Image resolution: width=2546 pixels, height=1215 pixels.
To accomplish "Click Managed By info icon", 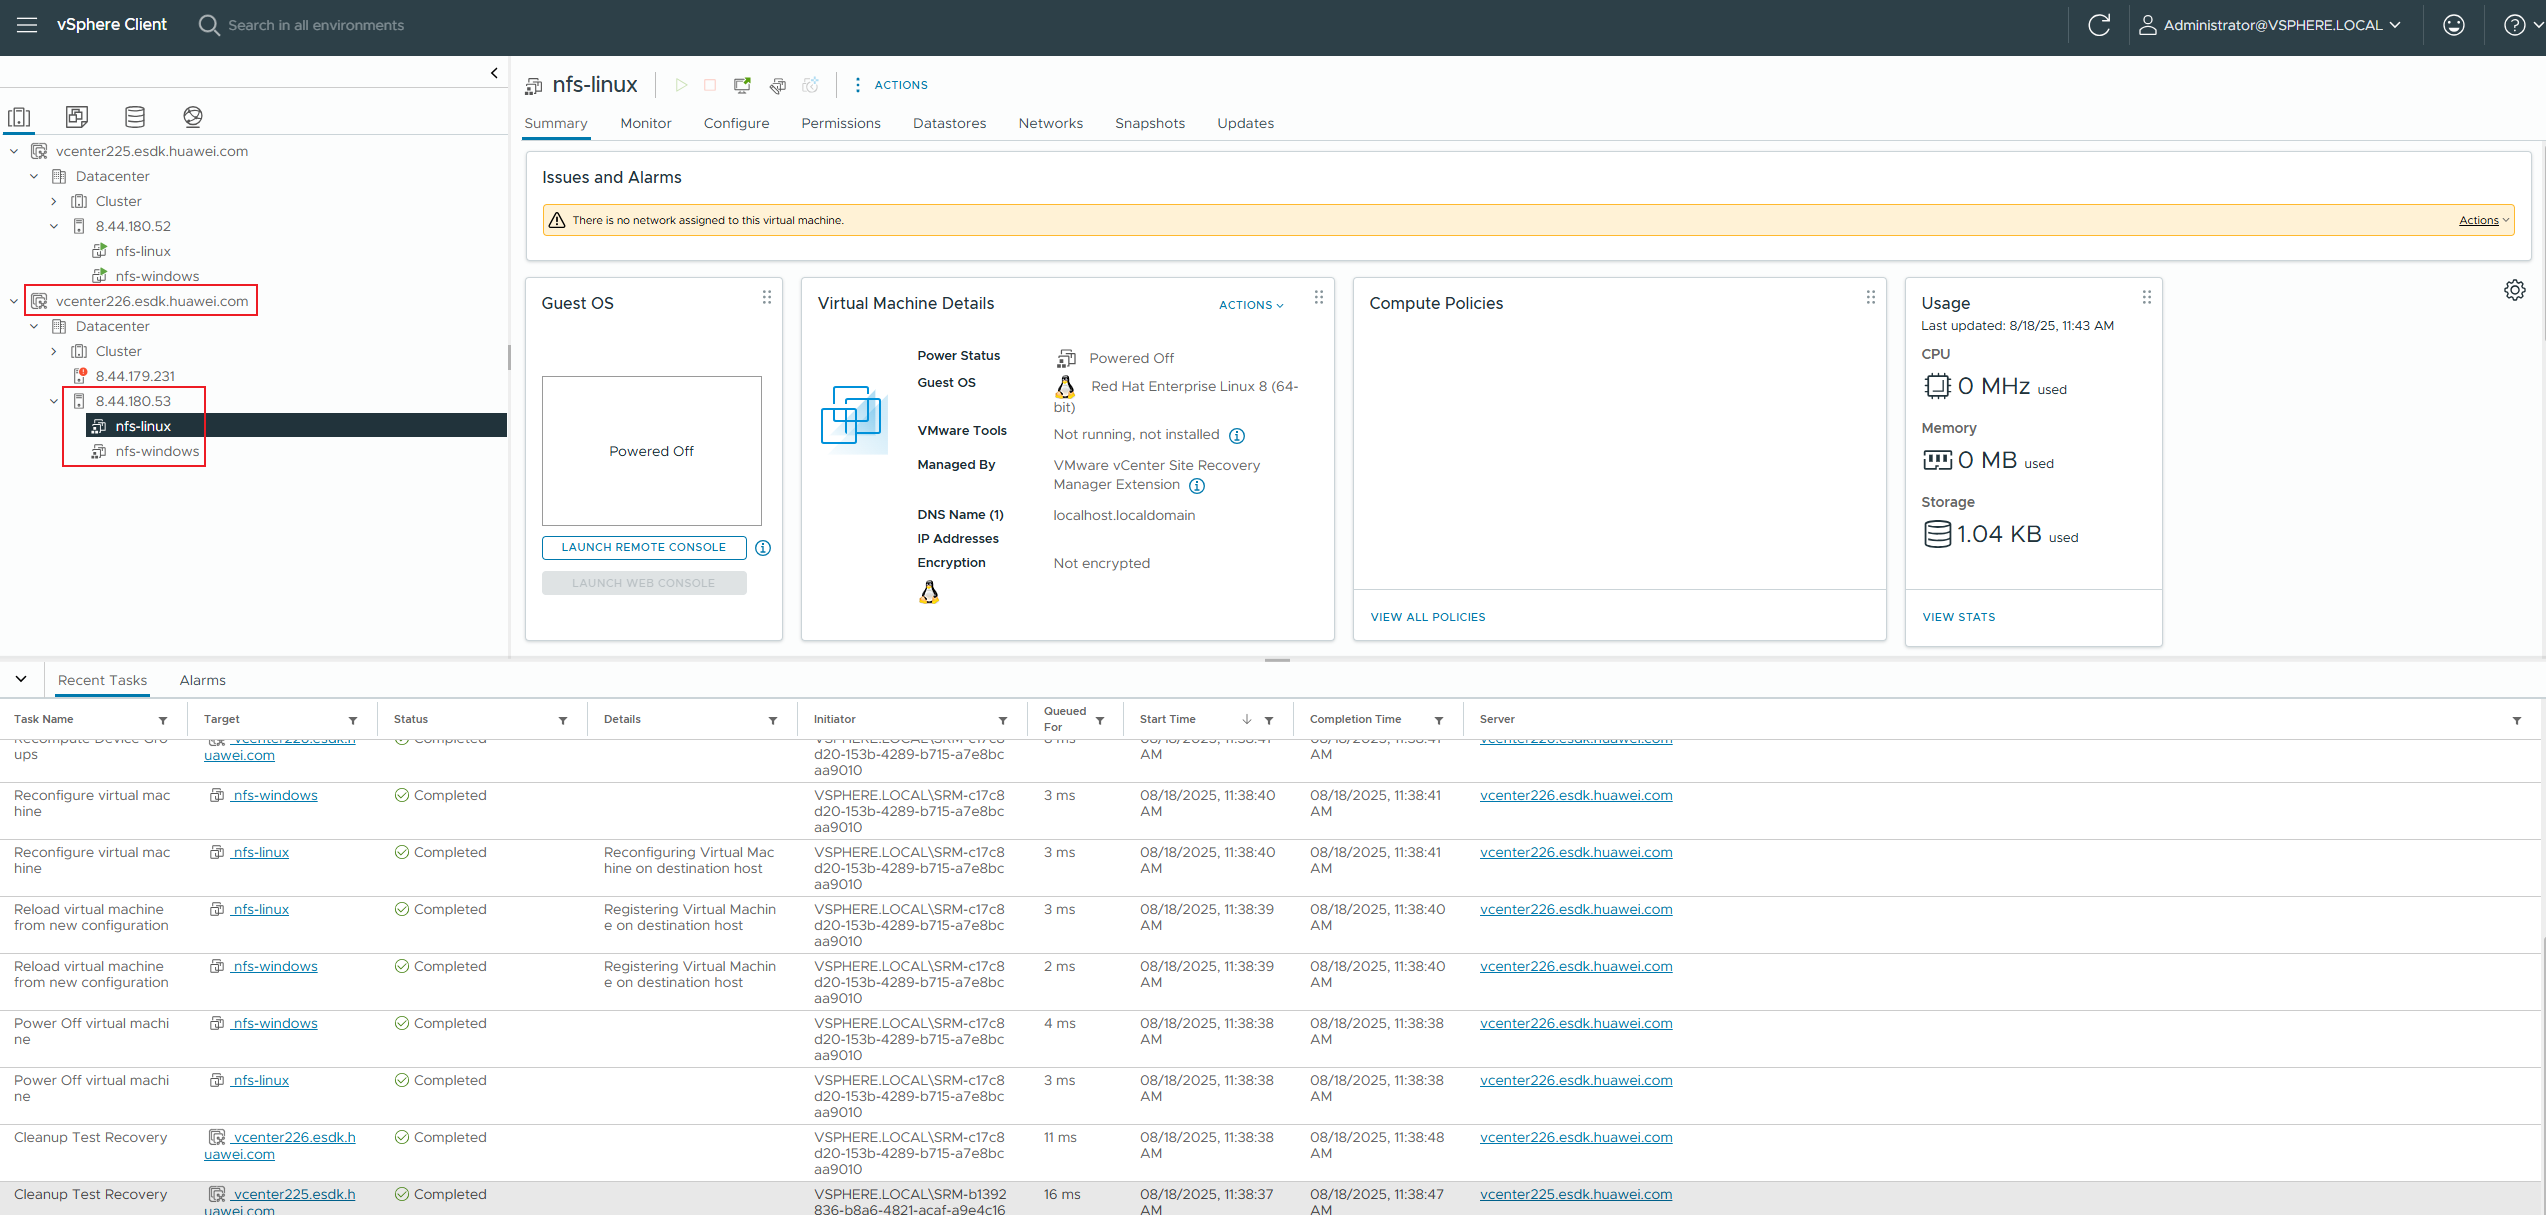I will point(1197,486).
